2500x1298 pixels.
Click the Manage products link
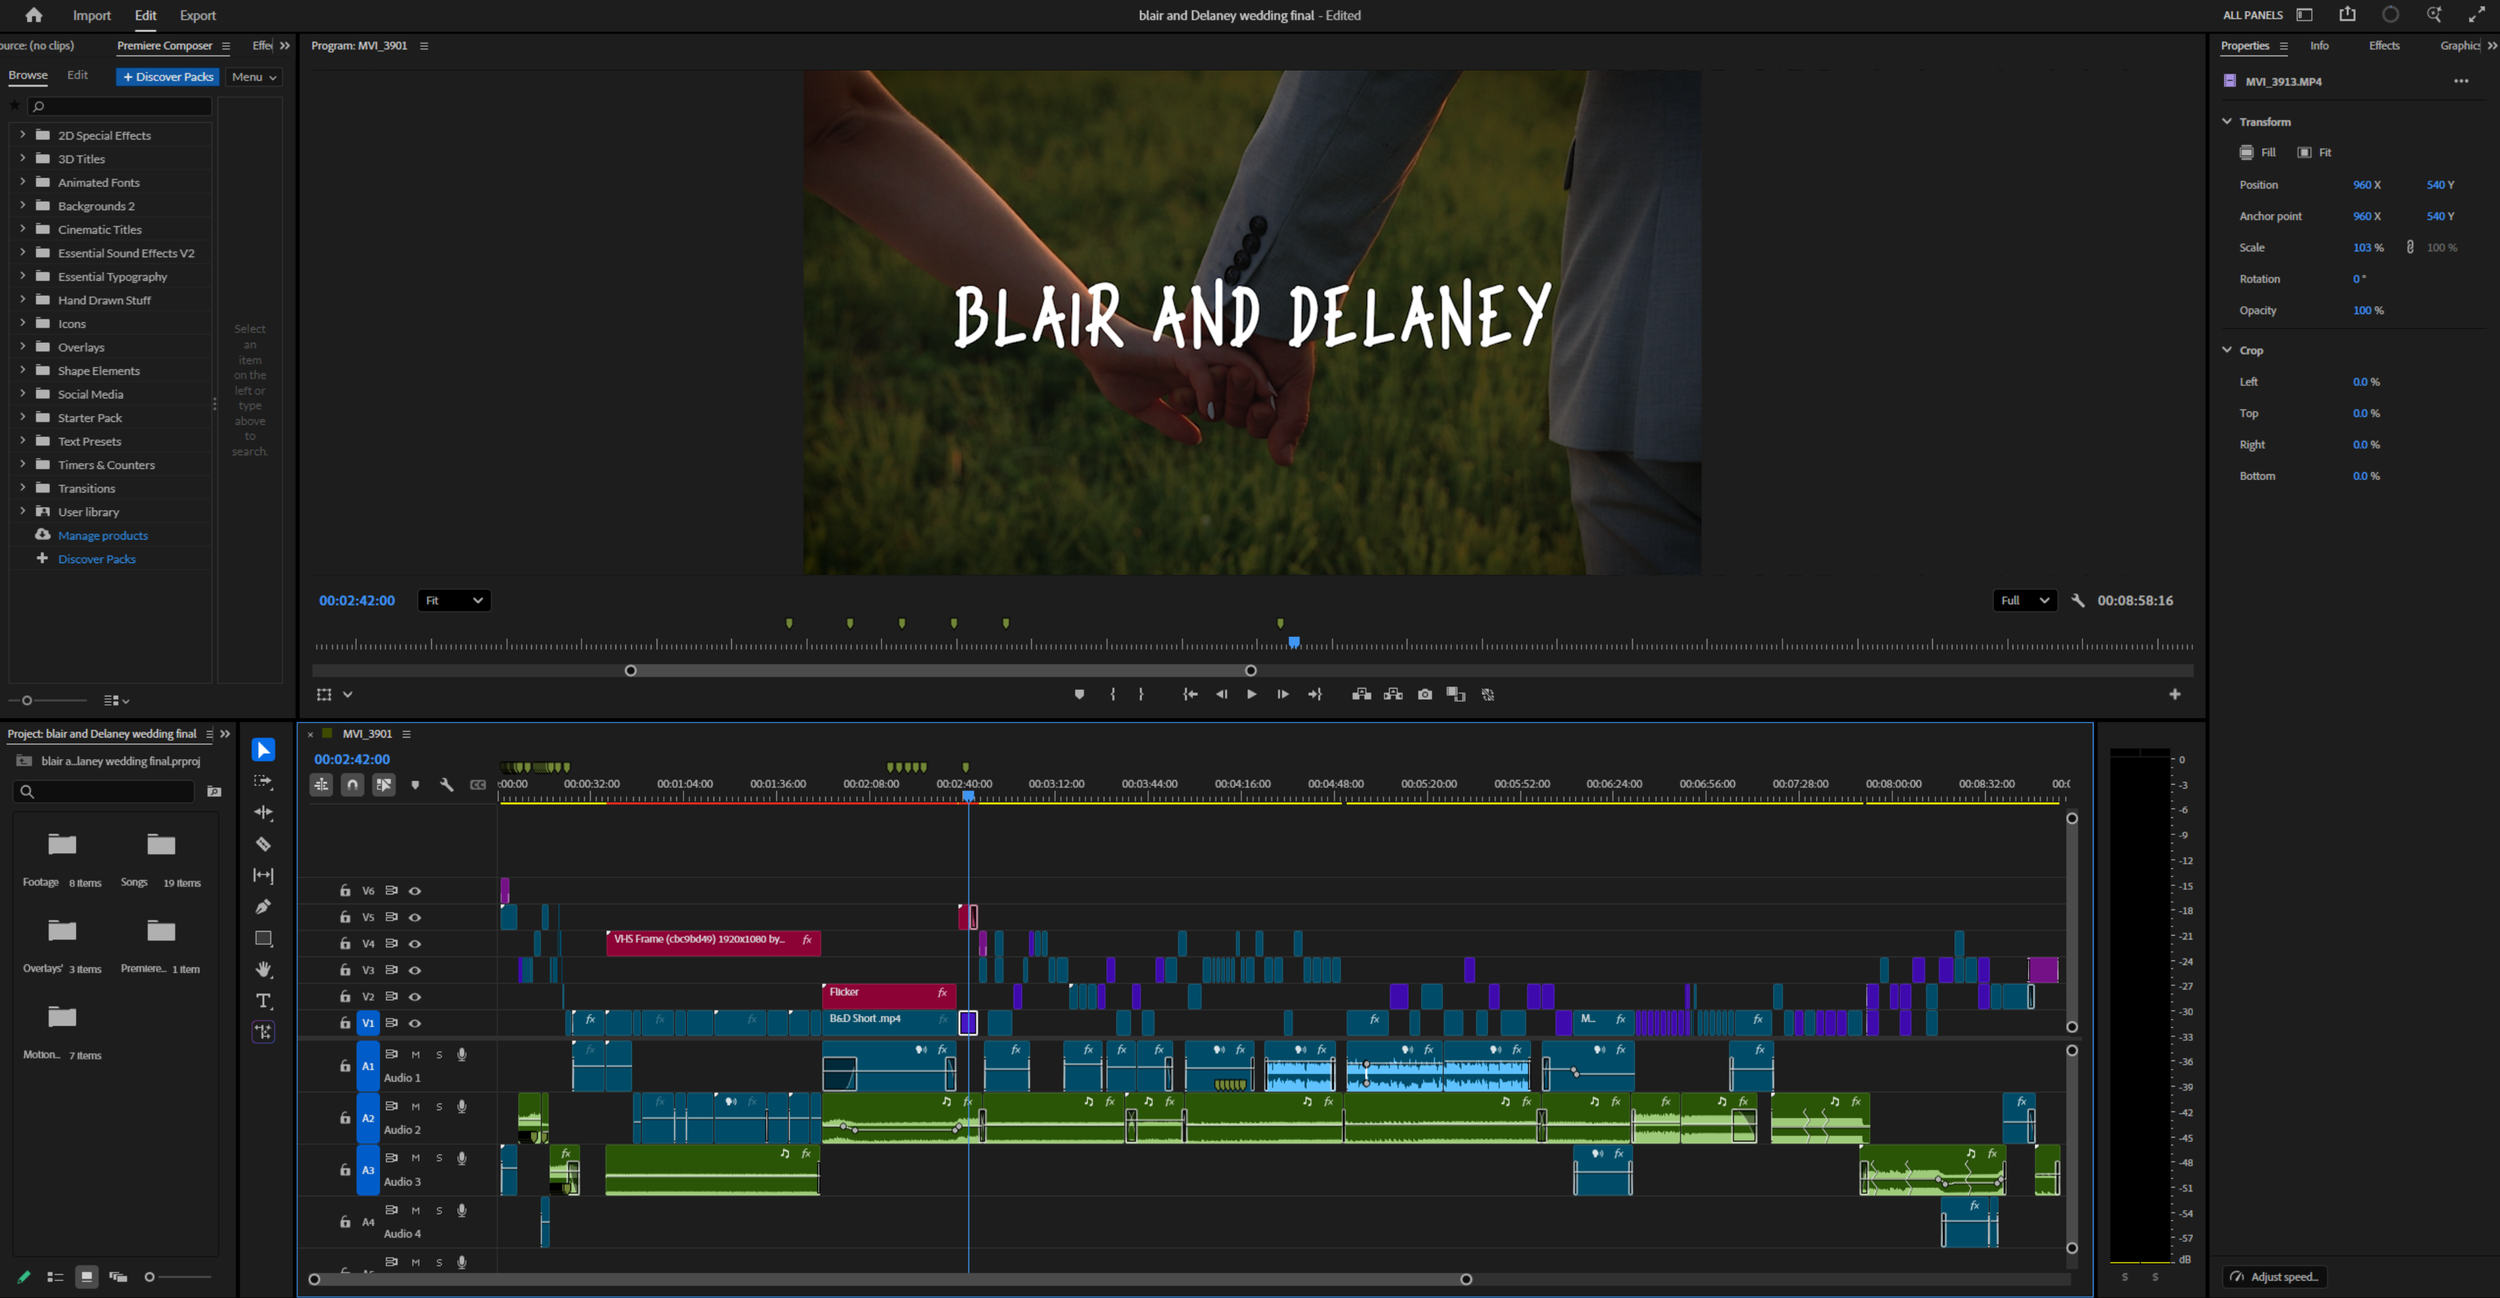click(x=102, y=536)
